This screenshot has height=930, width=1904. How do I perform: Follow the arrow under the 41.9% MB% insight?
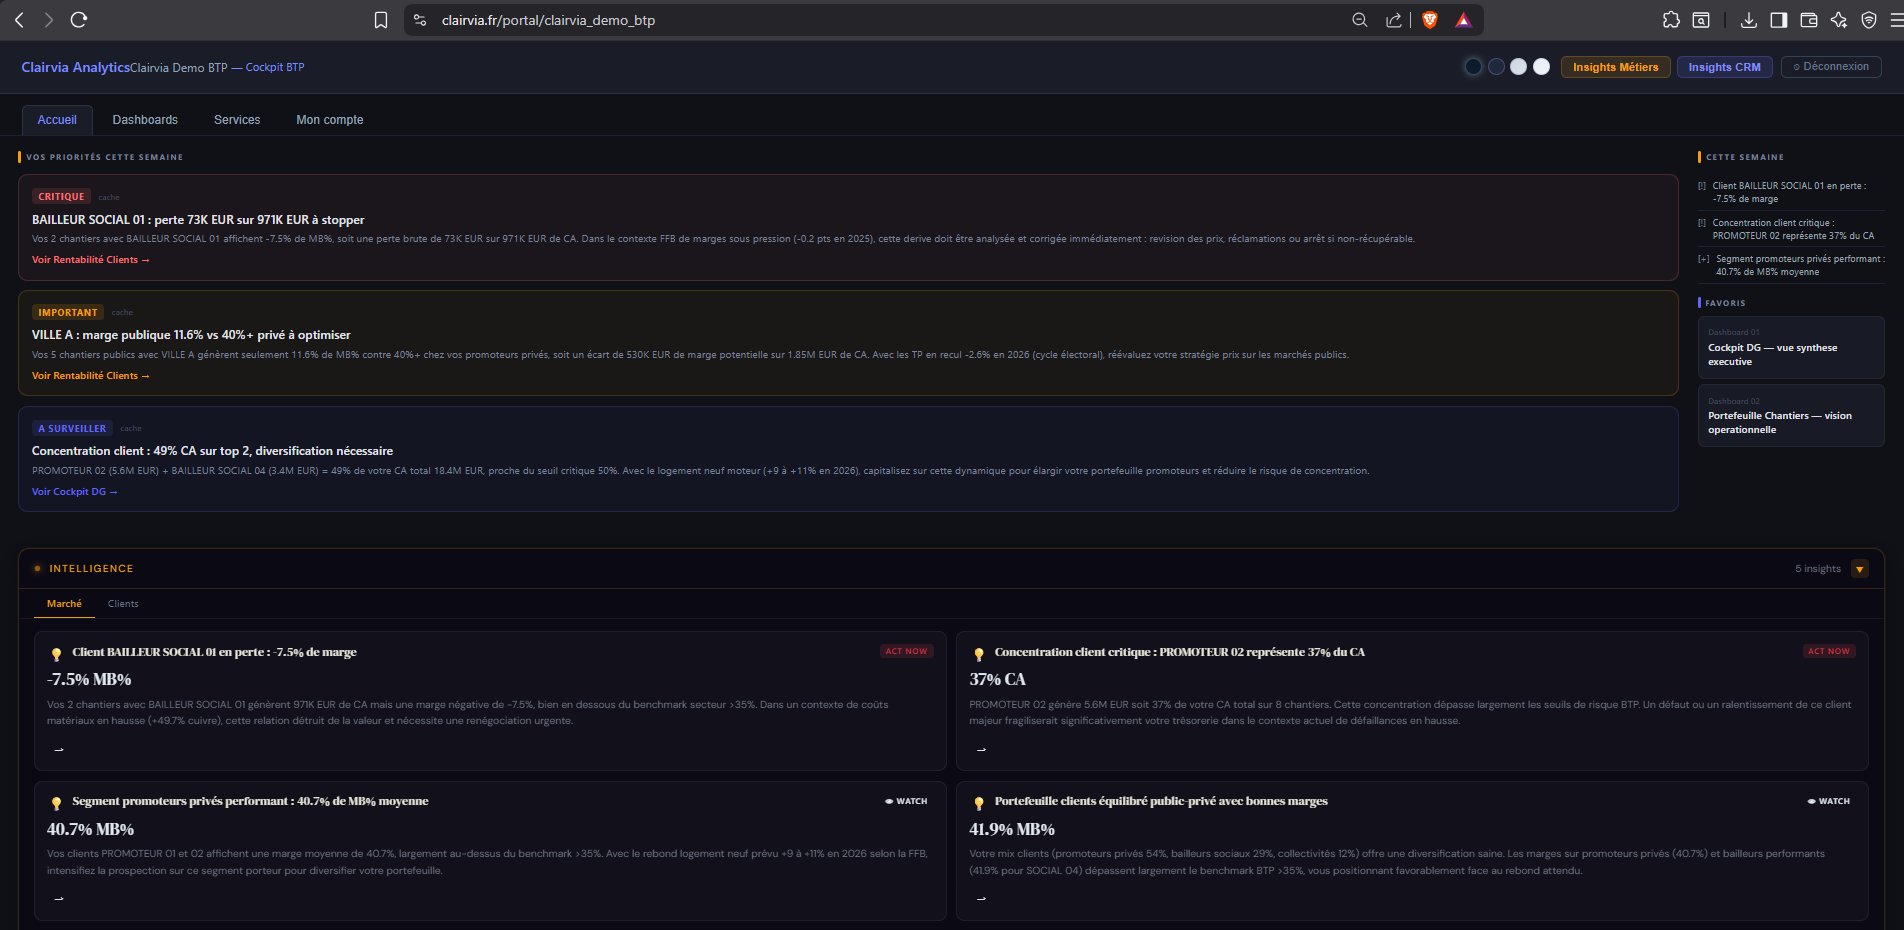tap(981, 898)
